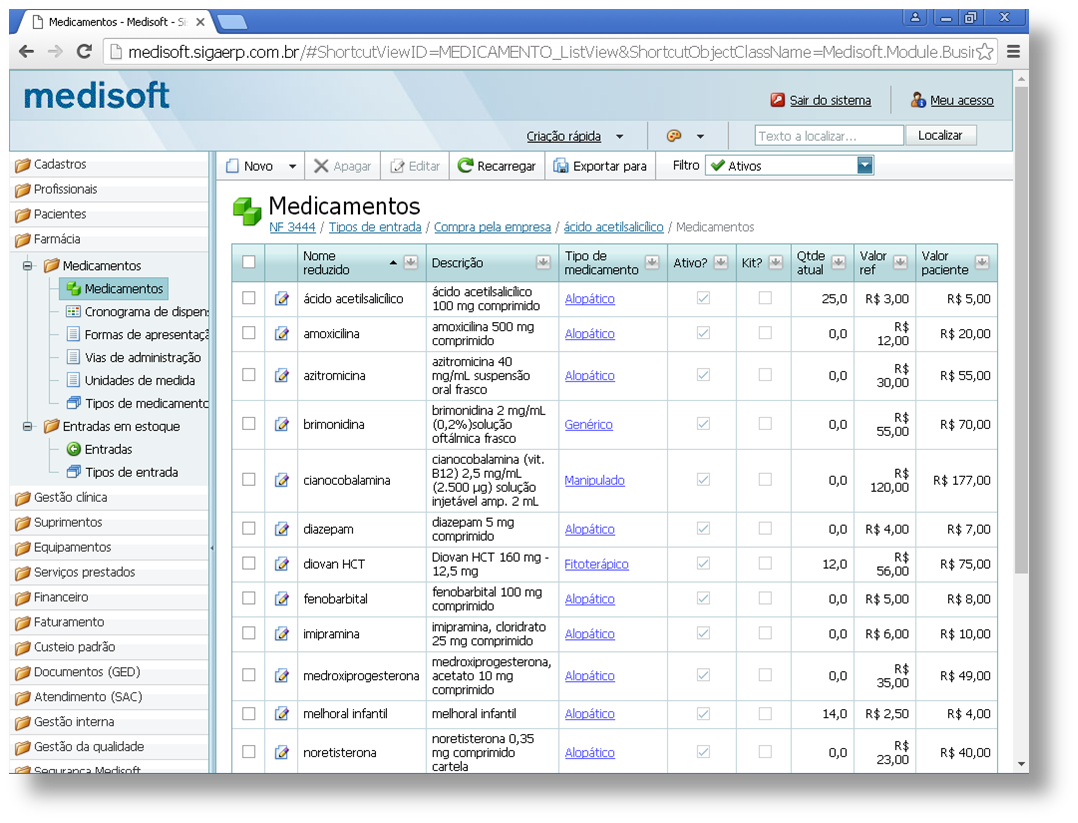Open Fitoterápico link in diovan HCT row

point(596,564)
